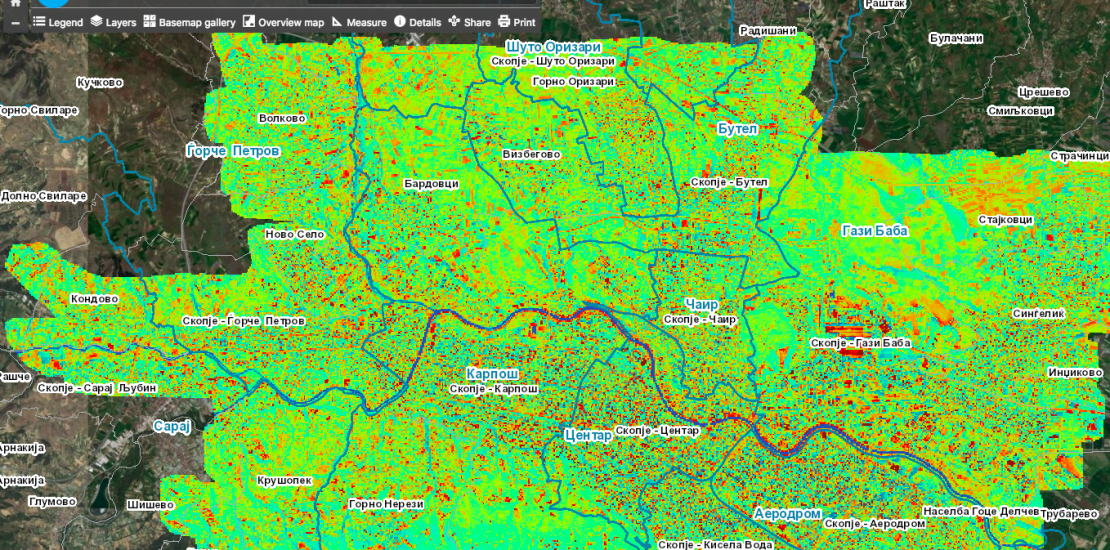This screenshot has width=1110, height=550.
Task: Share this map
Action: tap(469, 21)
